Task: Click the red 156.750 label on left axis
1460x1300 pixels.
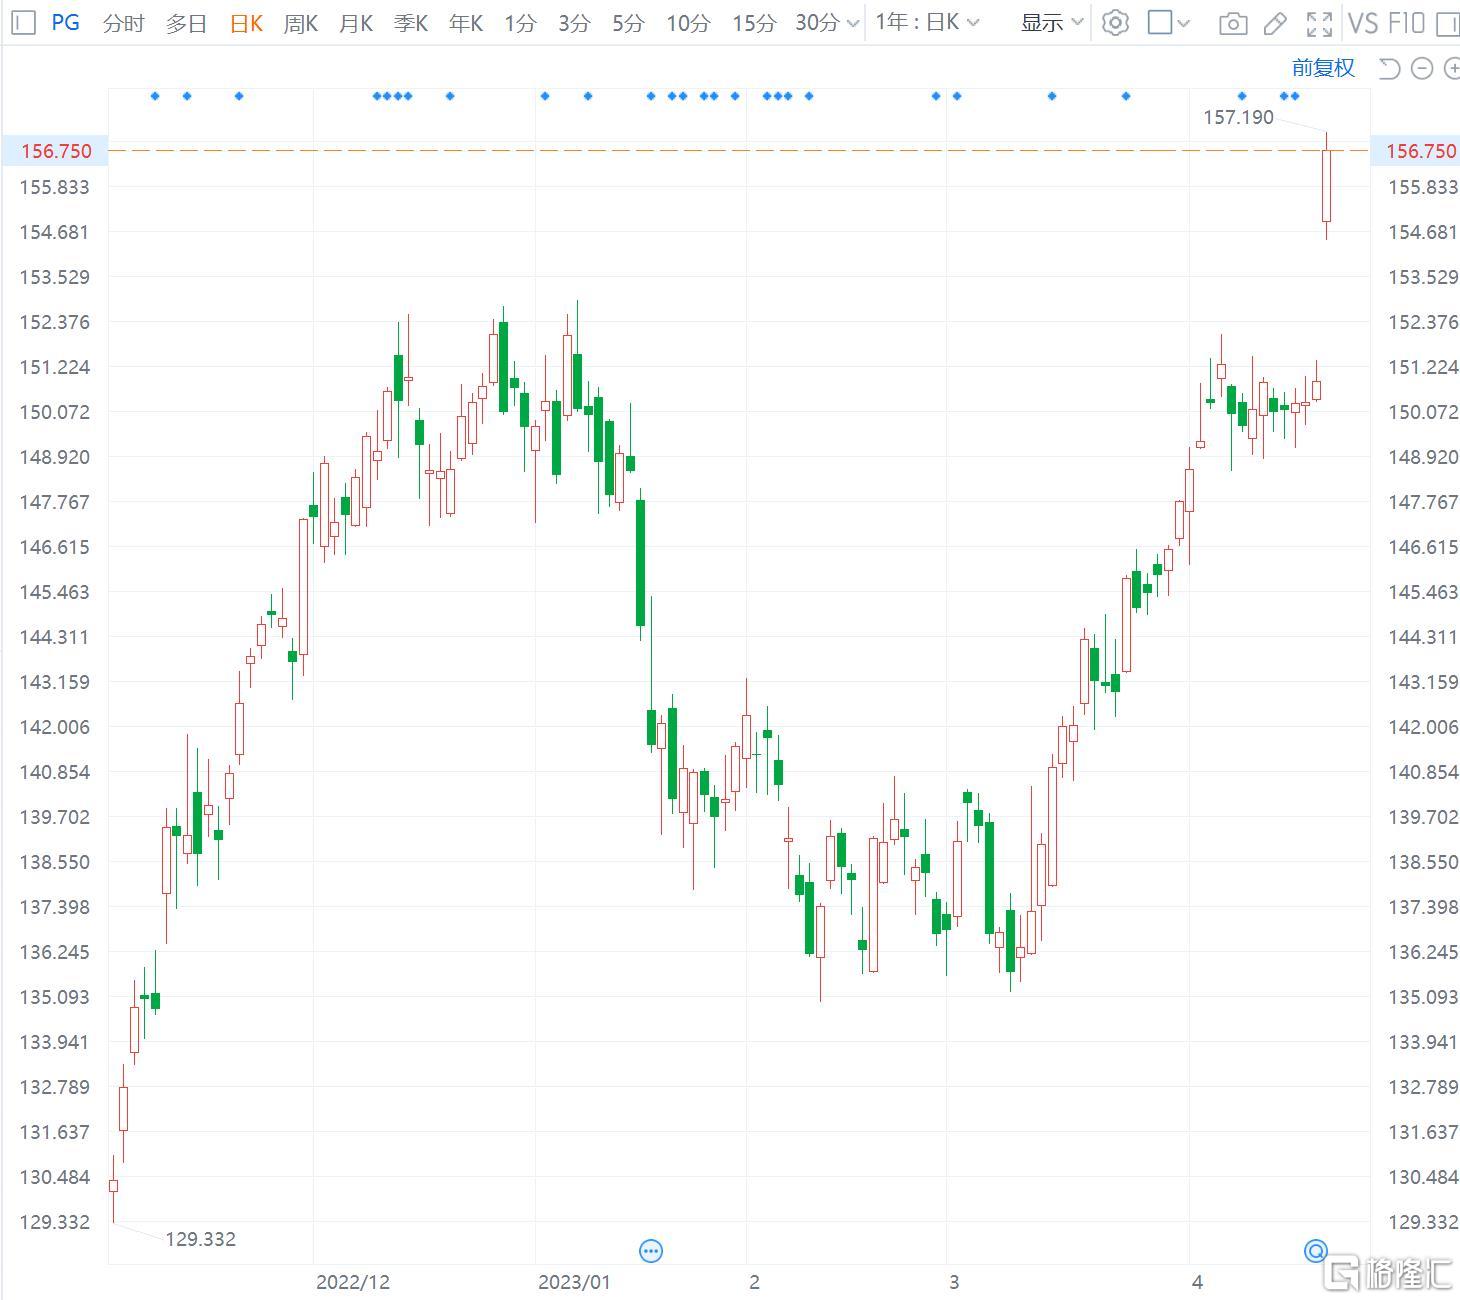Action: [x=56, y=151]
